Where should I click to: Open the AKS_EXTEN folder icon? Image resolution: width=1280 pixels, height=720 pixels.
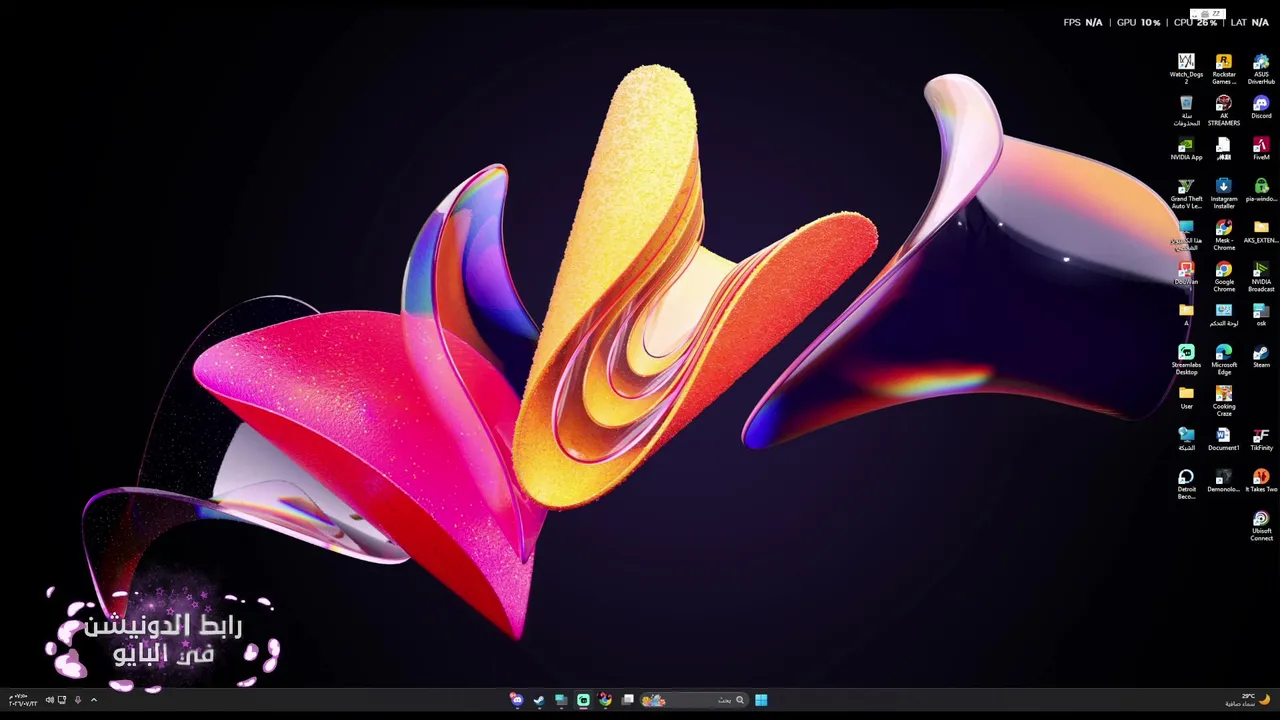[x=1261, y=232]
